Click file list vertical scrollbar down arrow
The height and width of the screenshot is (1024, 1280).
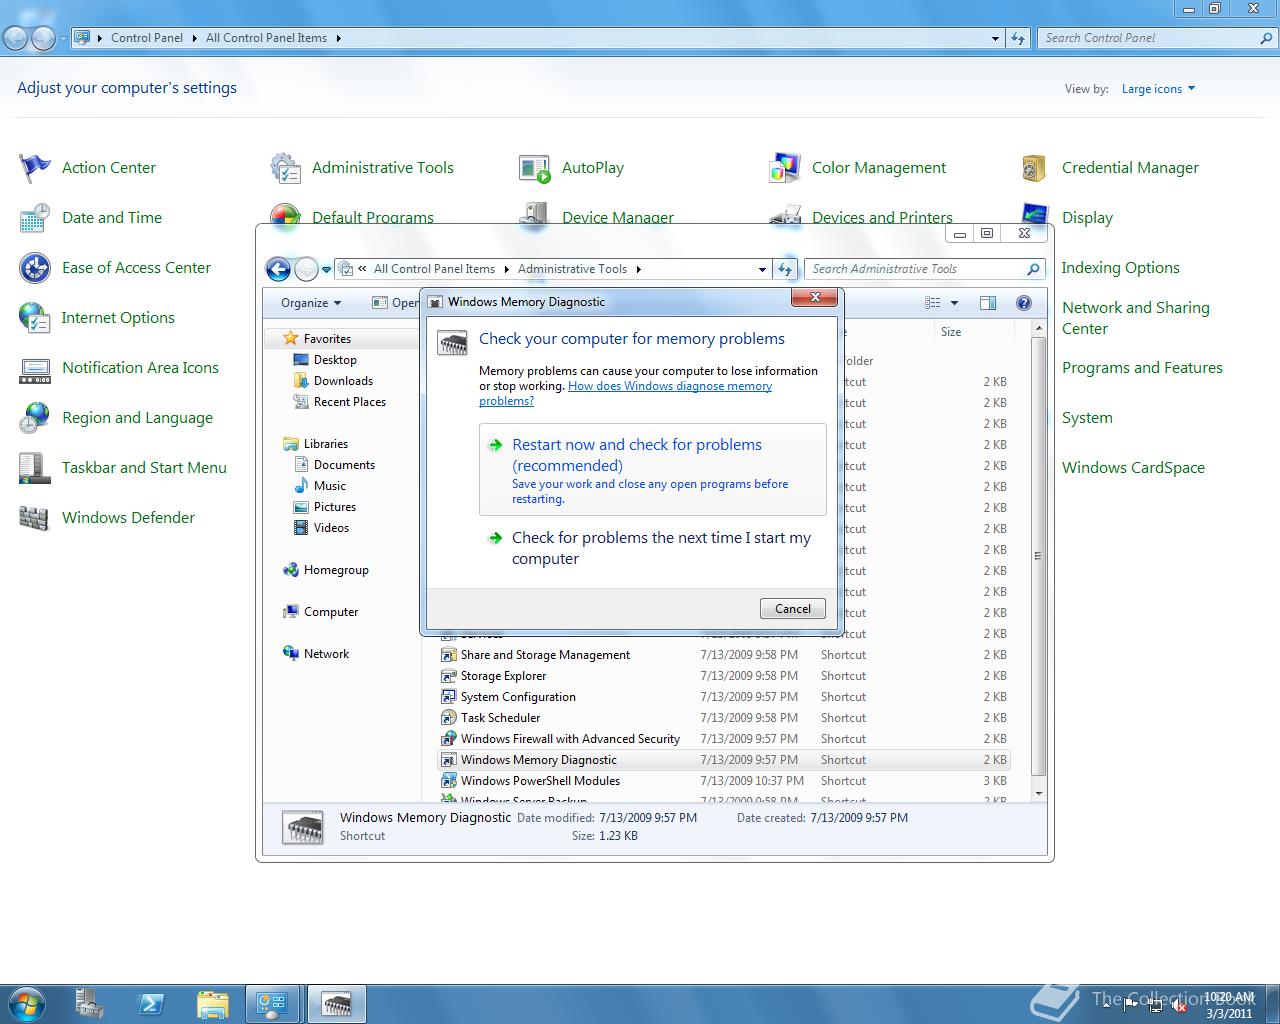click(1038, 794)
